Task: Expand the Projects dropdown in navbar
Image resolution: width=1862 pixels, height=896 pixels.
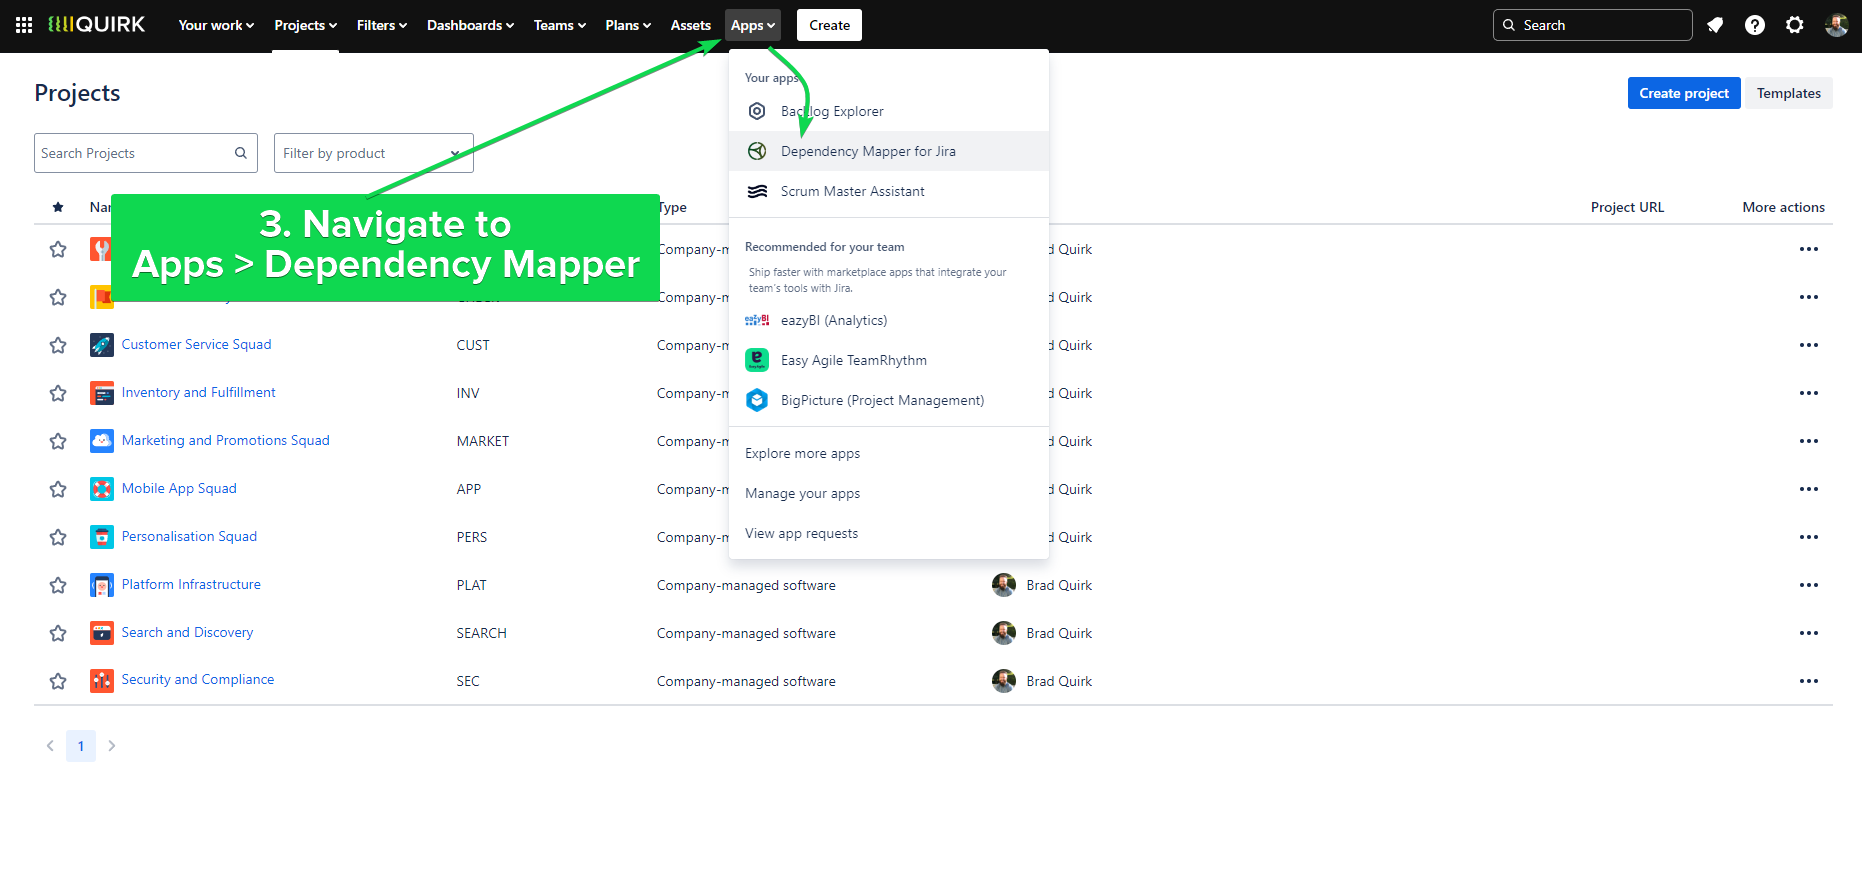Action: [305, 25]
